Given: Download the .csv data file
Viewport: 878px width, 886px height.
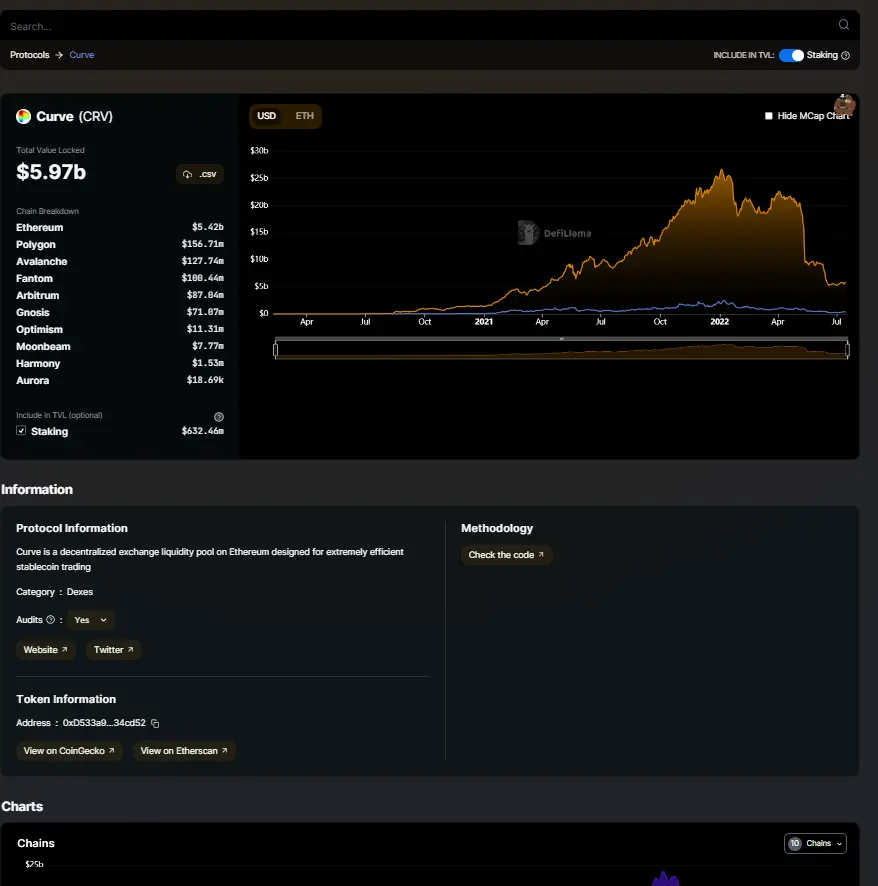Looking at the screenshot, I should coord(200,174).
